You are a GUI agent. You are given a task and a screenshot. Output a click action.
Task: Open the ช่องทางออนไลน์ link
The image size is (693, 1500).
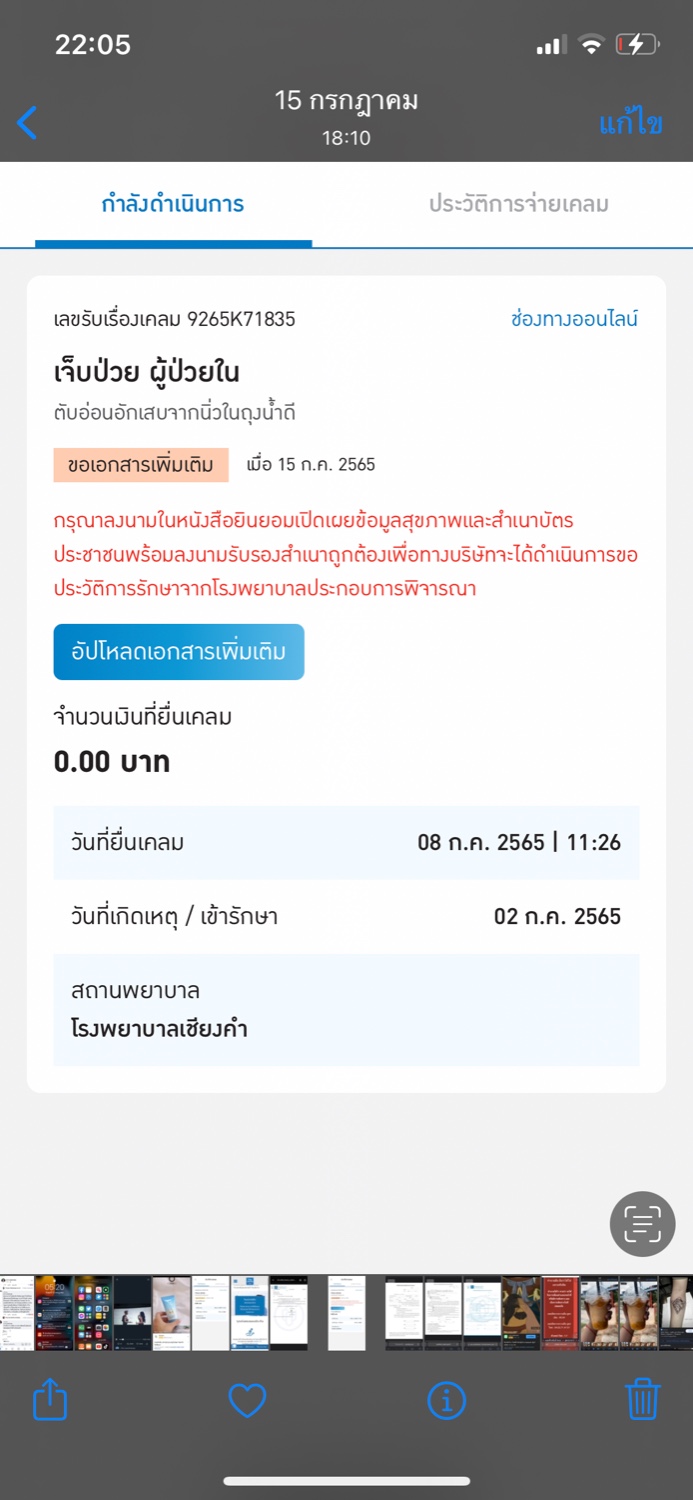click(574, 319)
